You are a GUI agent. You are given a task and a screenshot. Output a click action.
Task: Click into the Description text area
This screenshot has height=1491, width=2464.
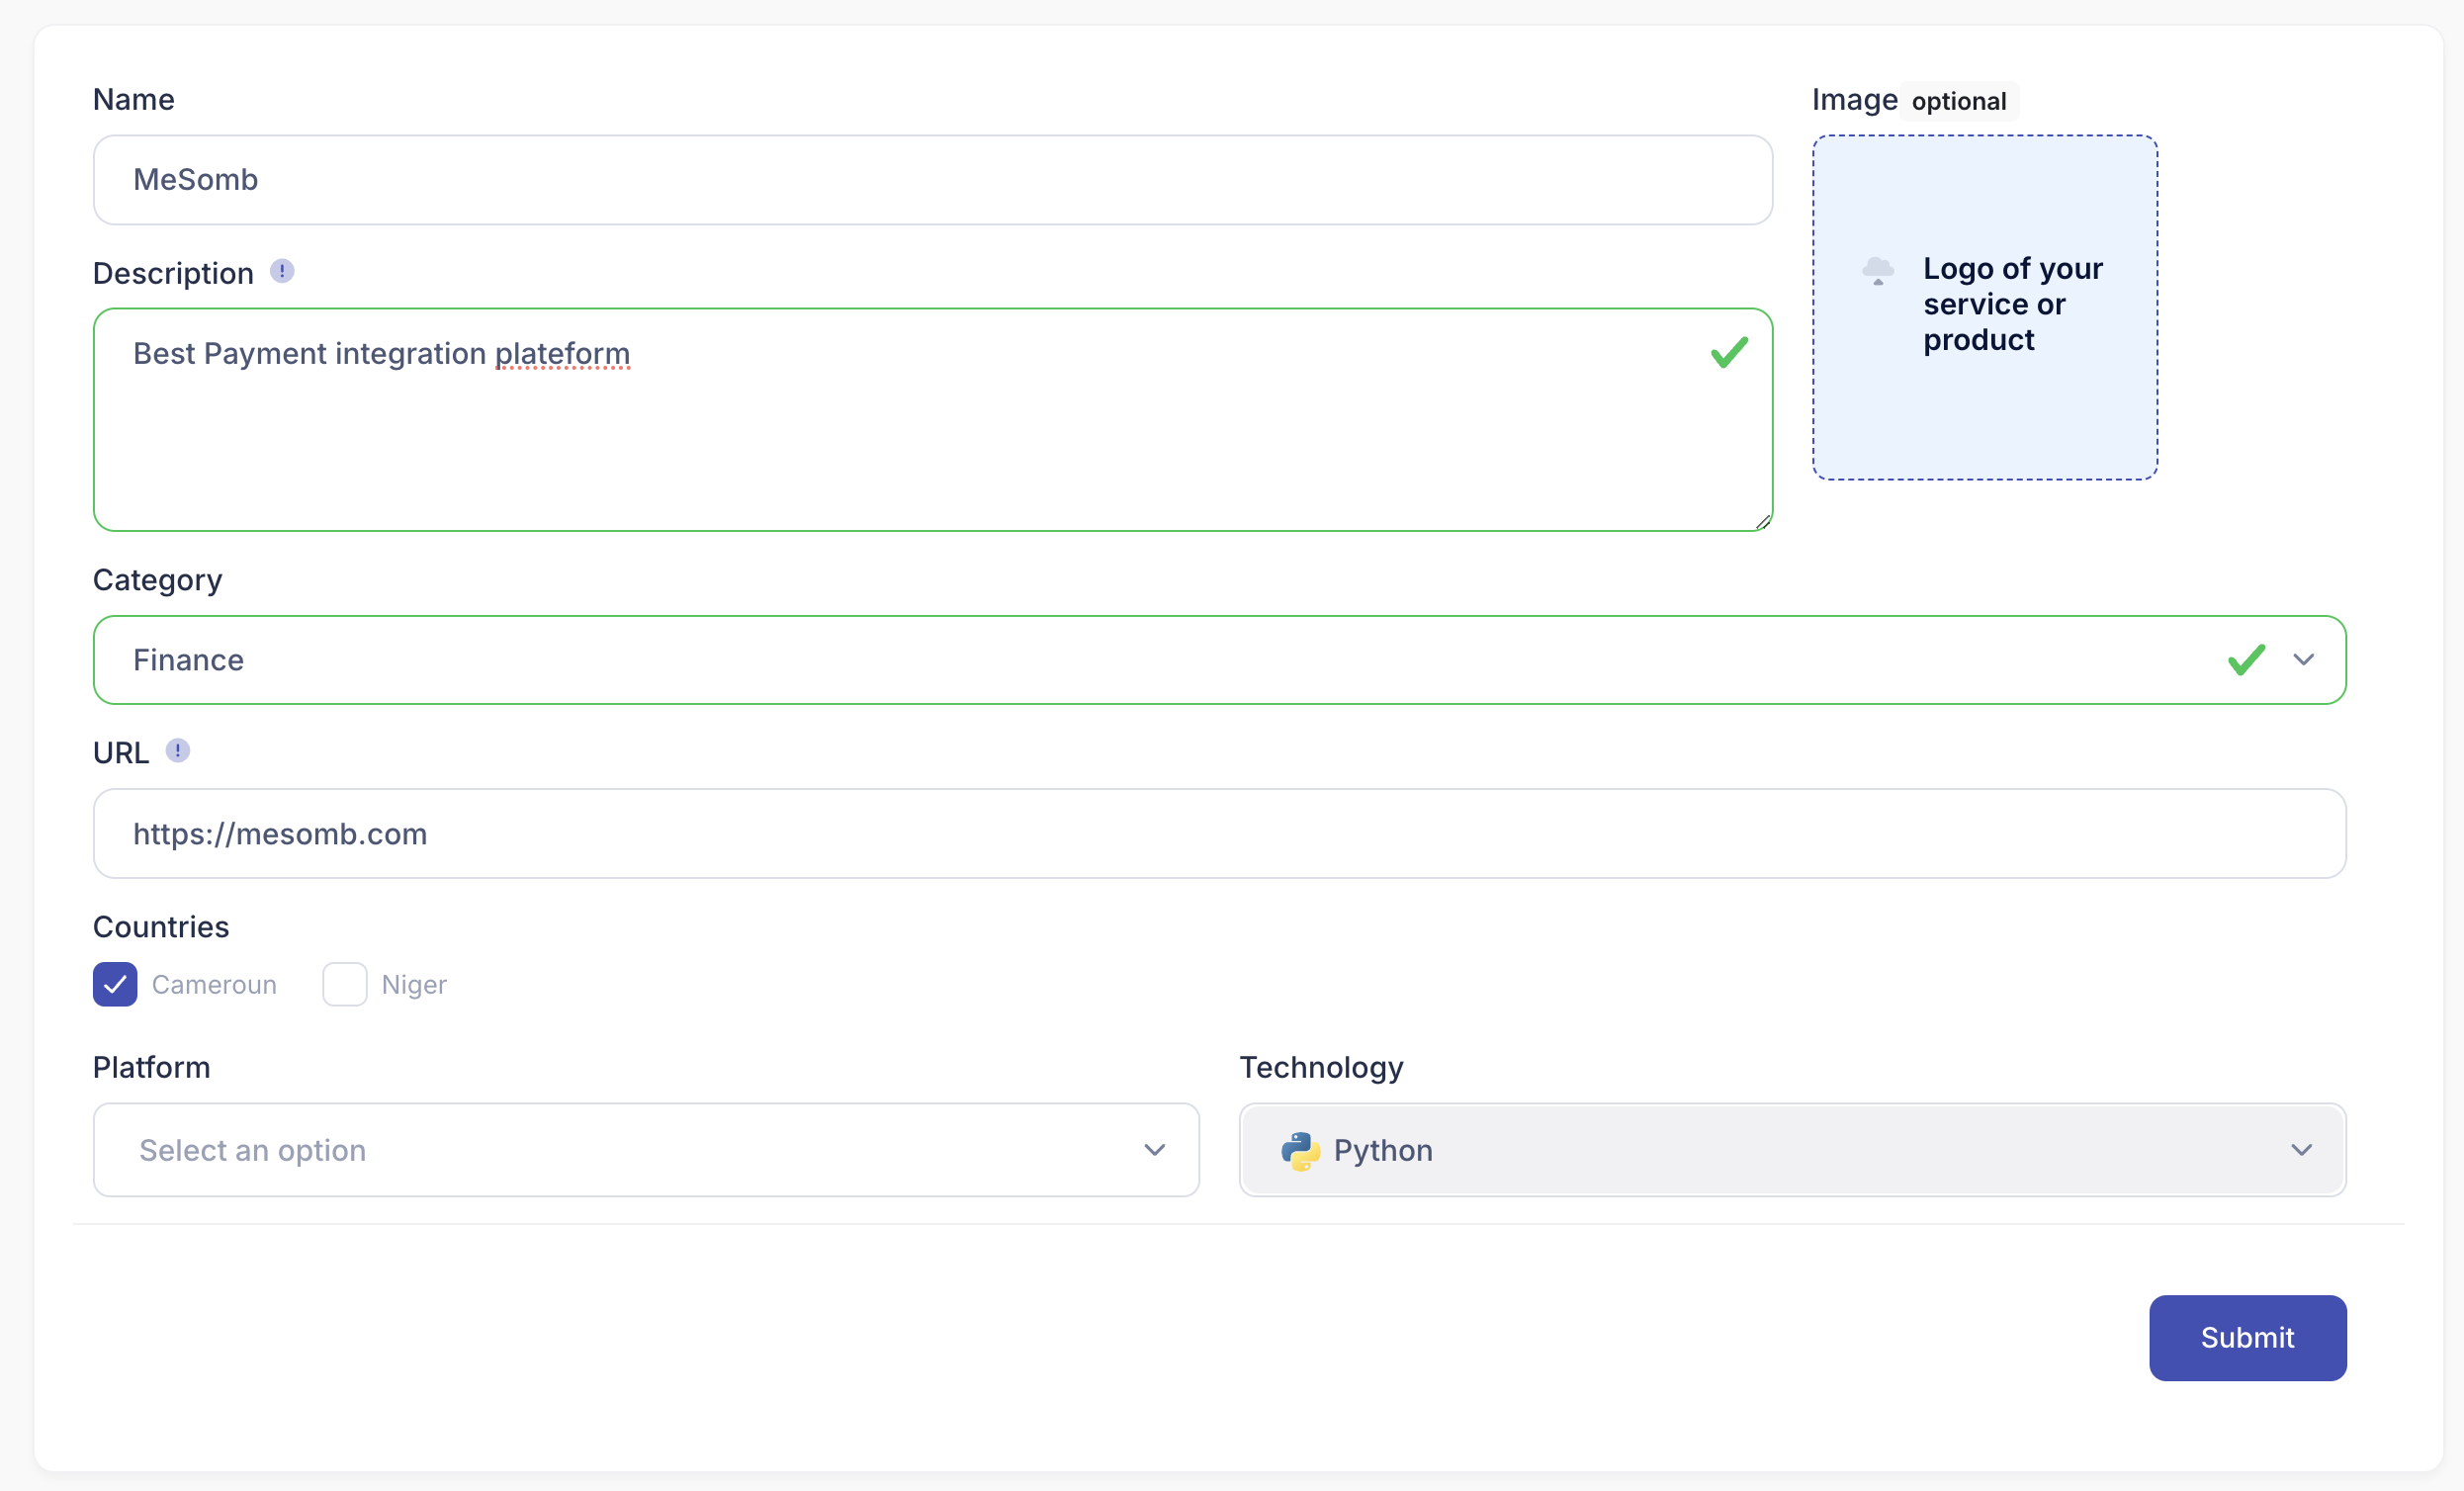click(x=933, y=420)
